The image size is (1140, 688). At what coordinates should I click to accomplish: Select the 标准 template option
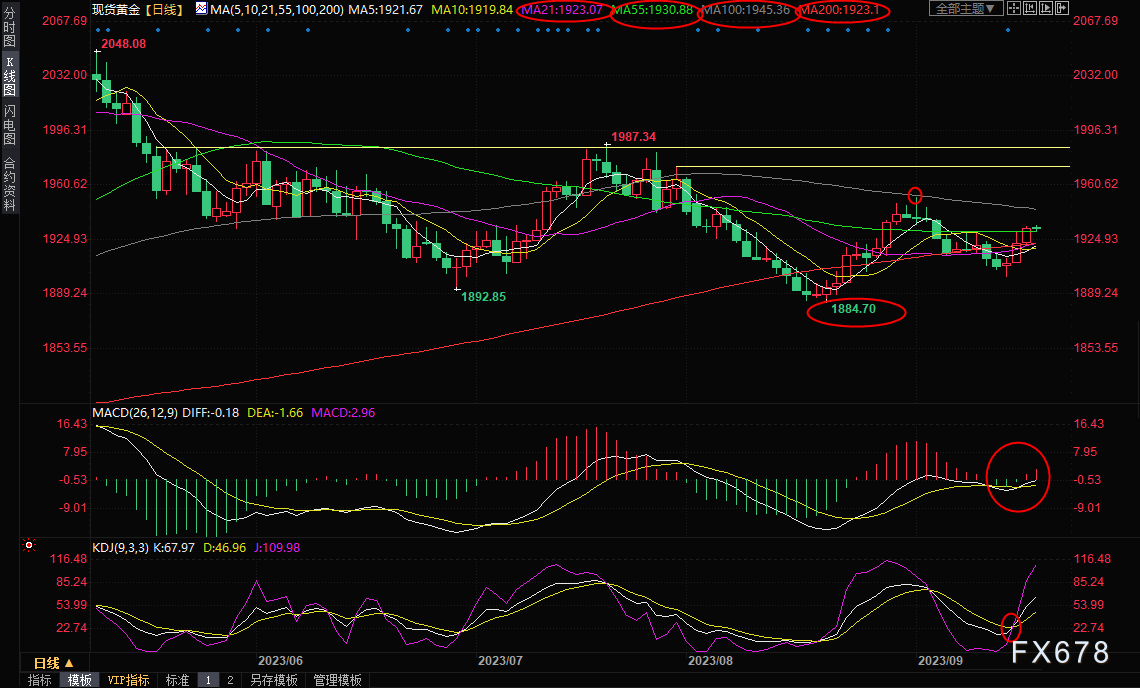pos(177,680)
